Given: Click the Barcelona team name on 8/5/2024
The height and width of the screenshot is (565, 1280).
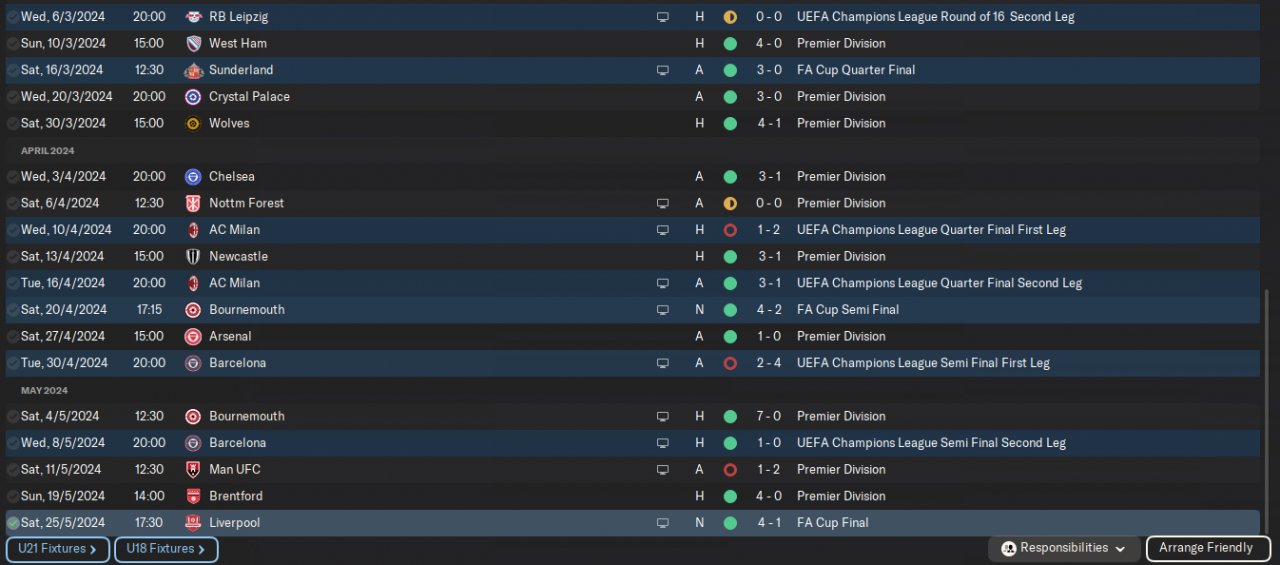Looking at the screenshot, I should (x=237, y=443).
